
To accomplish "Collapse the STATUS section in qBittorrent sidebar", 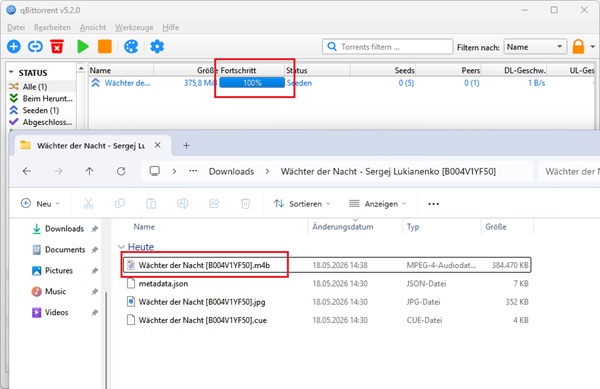I will click(x=11, y=72).
